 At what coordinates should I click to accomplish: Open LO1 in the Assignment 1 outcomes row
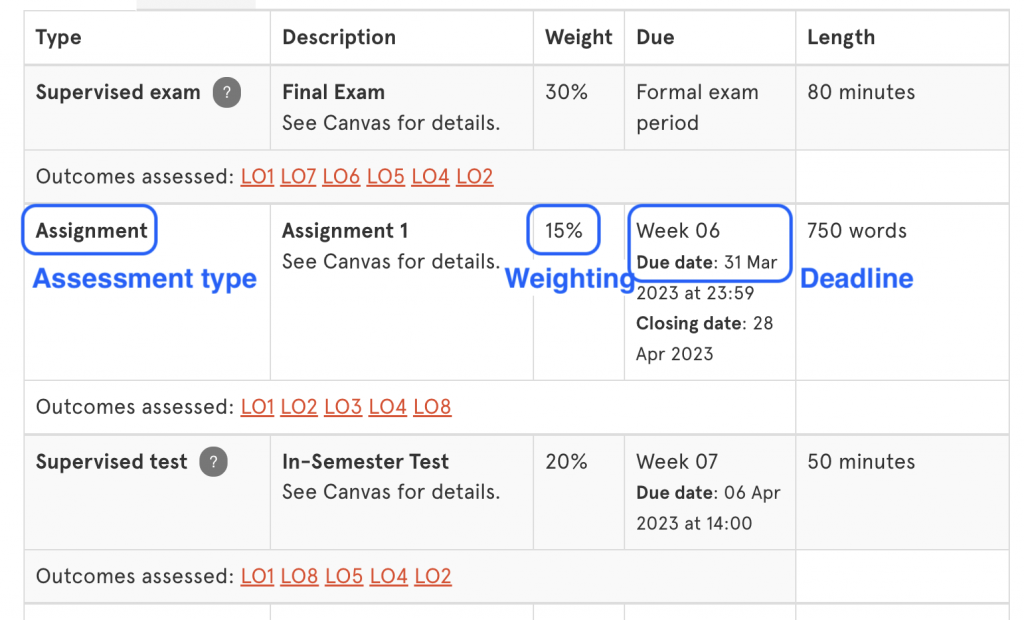click(257, 407)
